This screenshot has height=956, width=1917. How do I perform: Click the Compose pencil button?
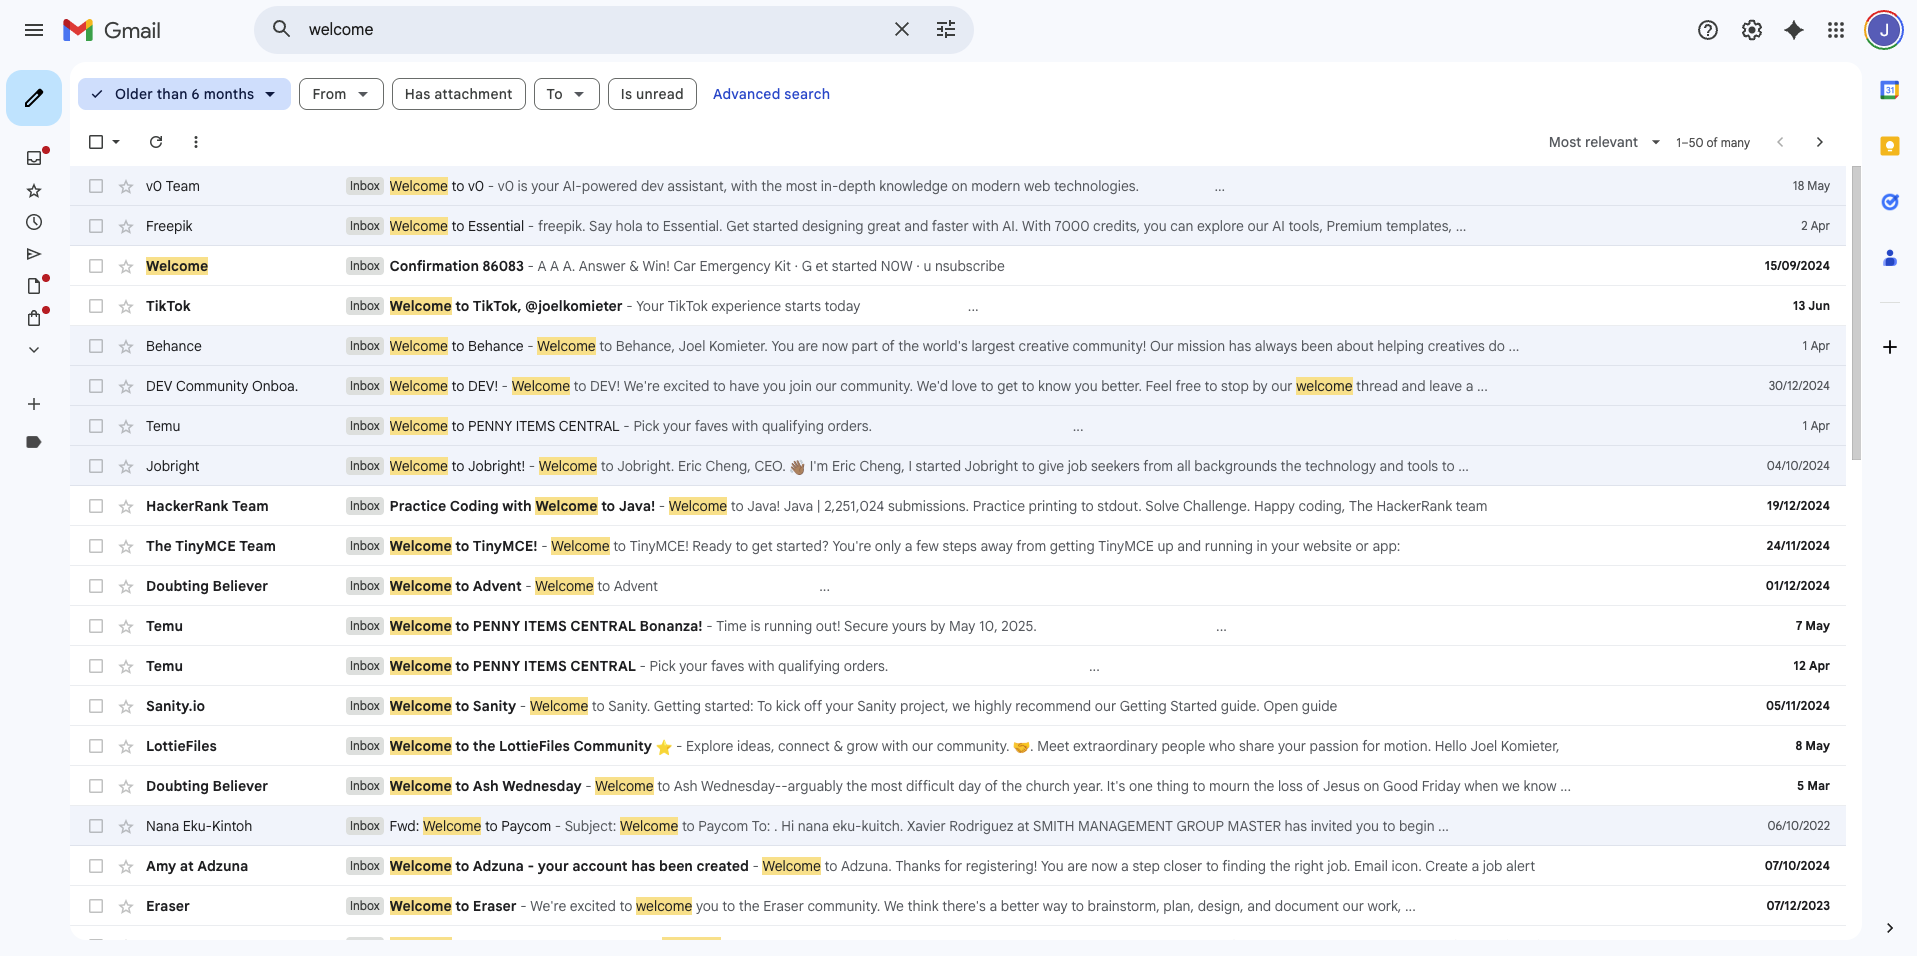click(34, 98)
